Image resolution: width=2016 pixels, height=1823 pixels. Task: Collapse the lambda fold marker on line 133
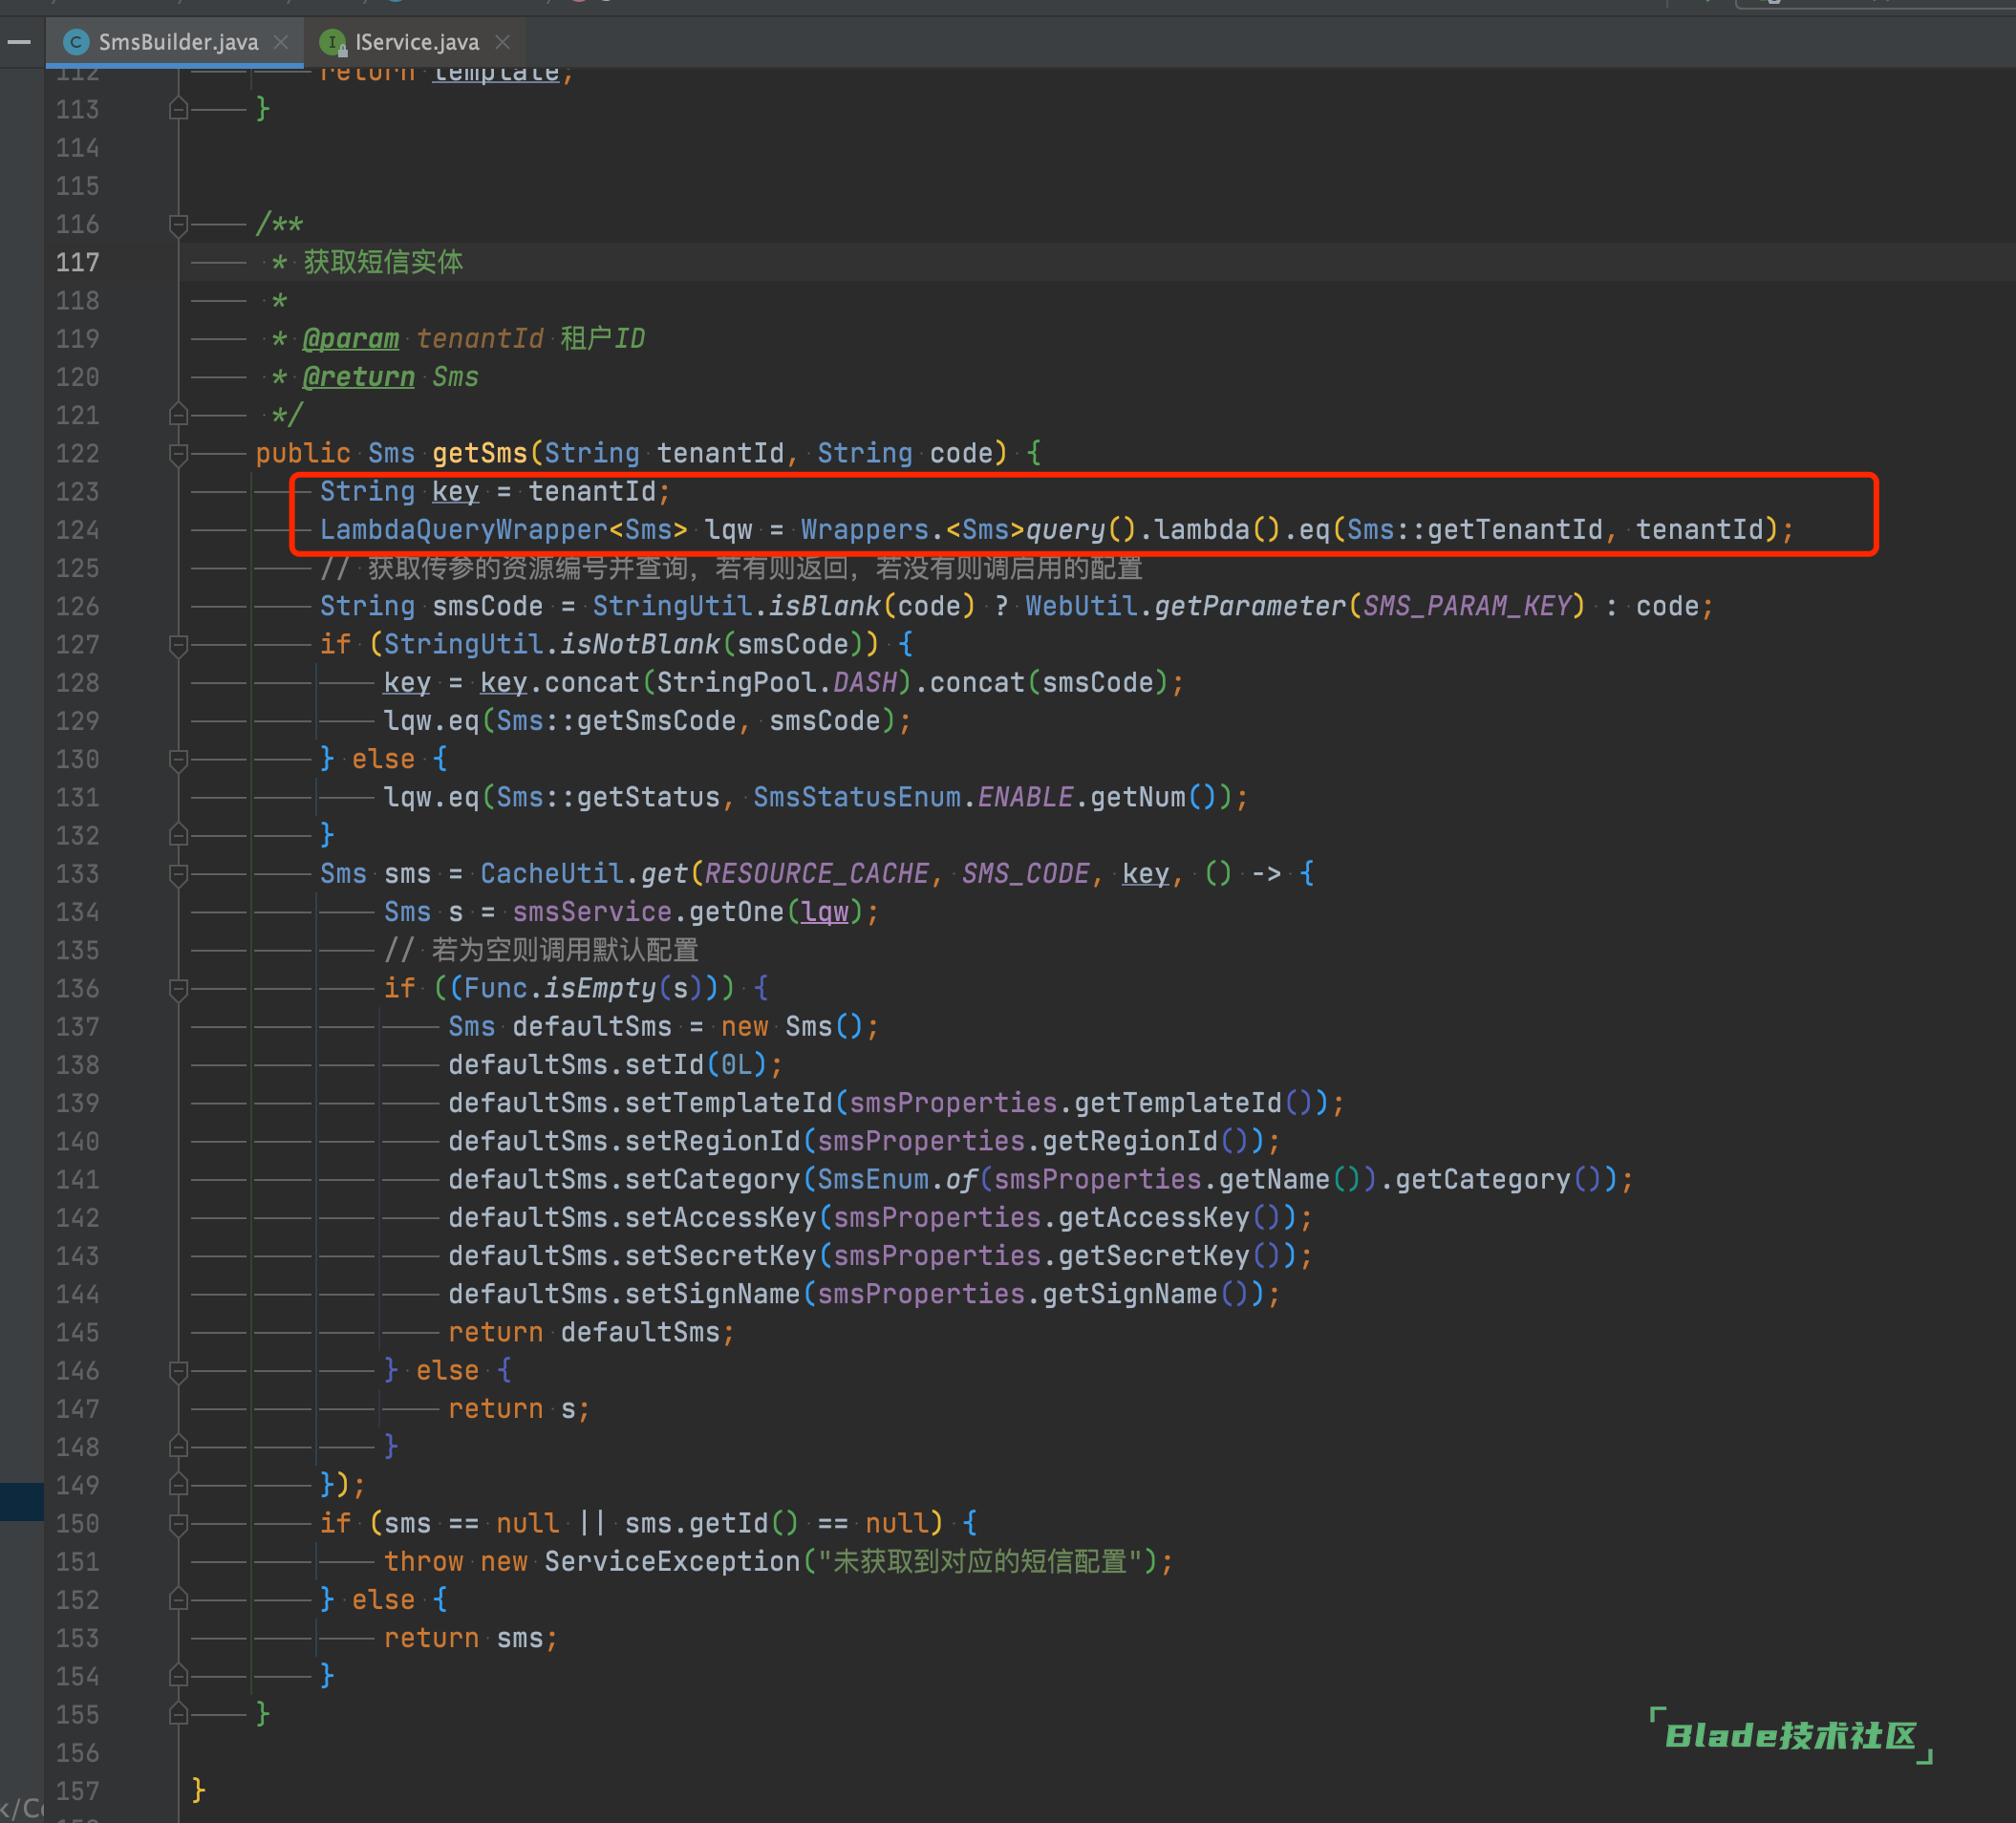pos(178,875)
